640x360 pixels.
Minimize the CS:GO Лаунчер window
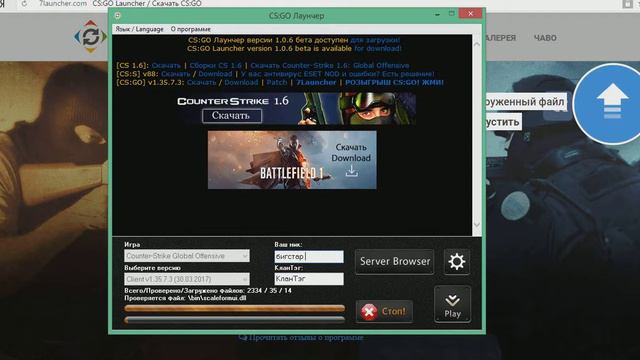pyautogui.click(x=437, y=14)
